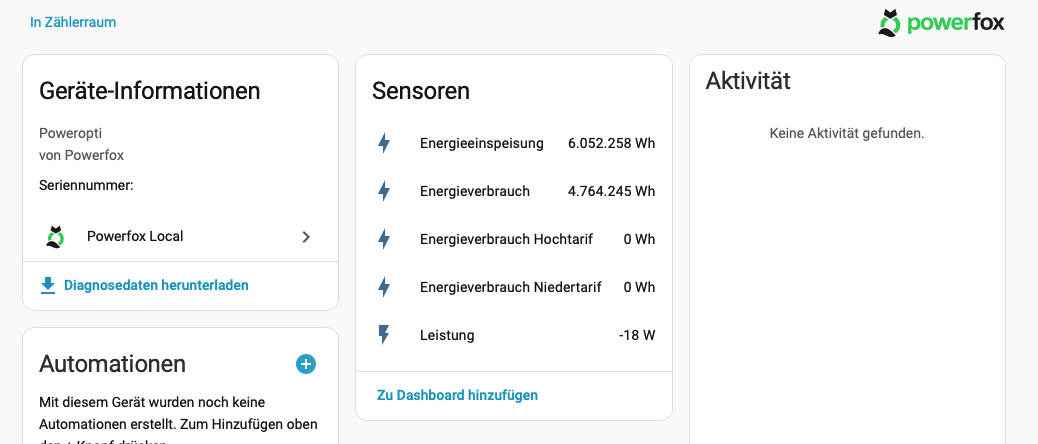Expand the Powerfox Local chevron arrow
1038x444 pixels.
pyautogui.click(x=306, y=237)
